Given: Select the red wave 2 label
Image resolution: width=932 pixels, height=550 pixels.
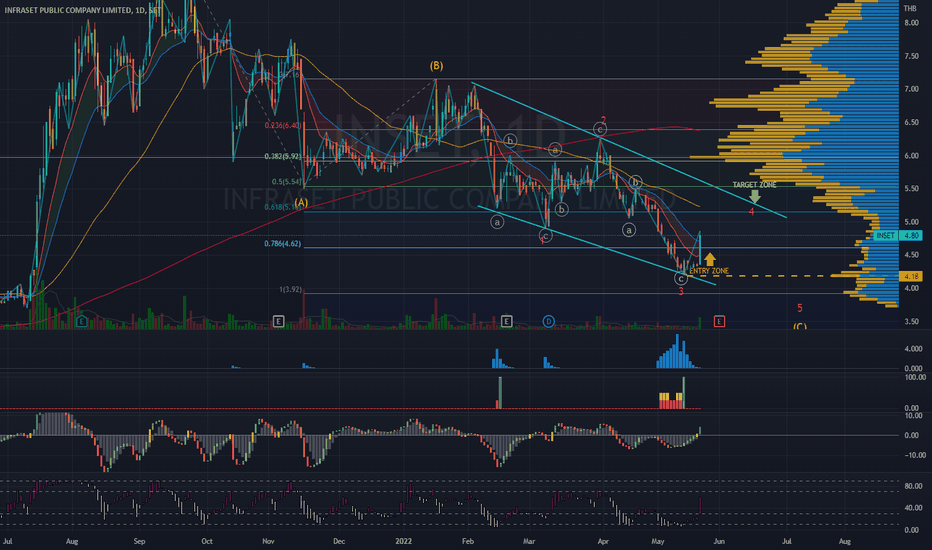Looking at the screenshot, I should coord(603,120).
